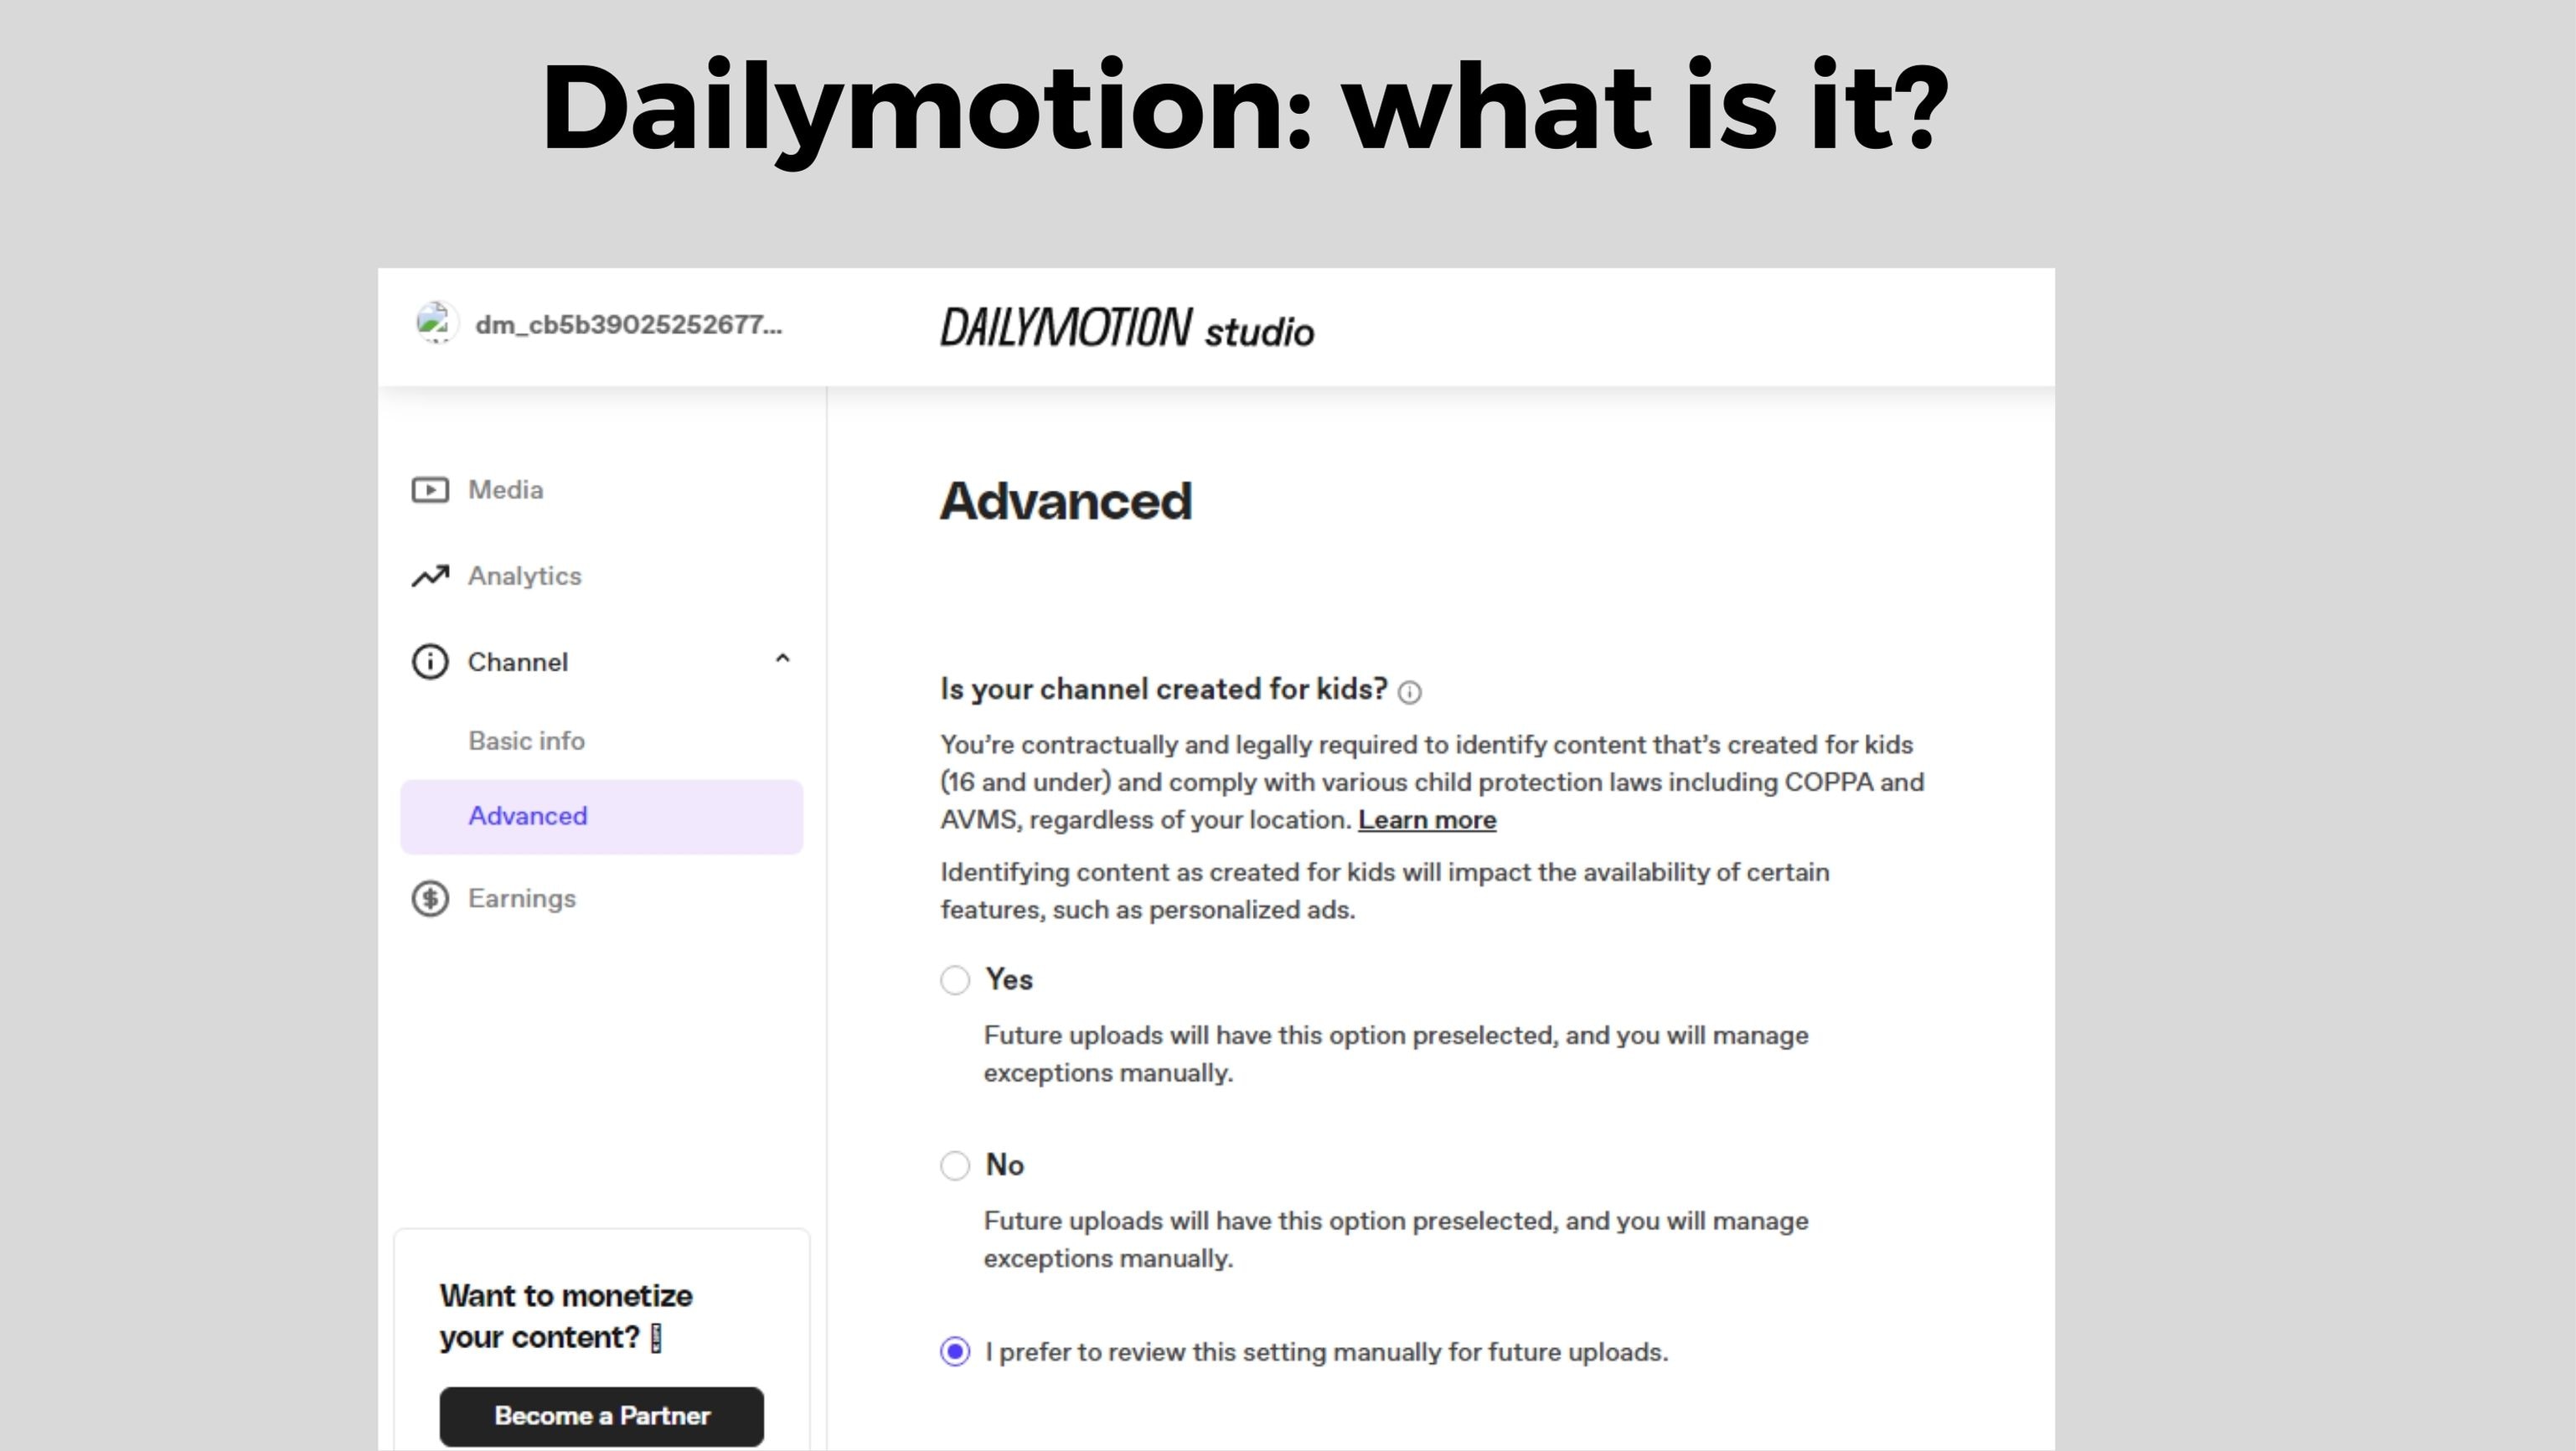Click Learn more link about child protection laws
Screen dimensions: 2576x1451
1426,819
